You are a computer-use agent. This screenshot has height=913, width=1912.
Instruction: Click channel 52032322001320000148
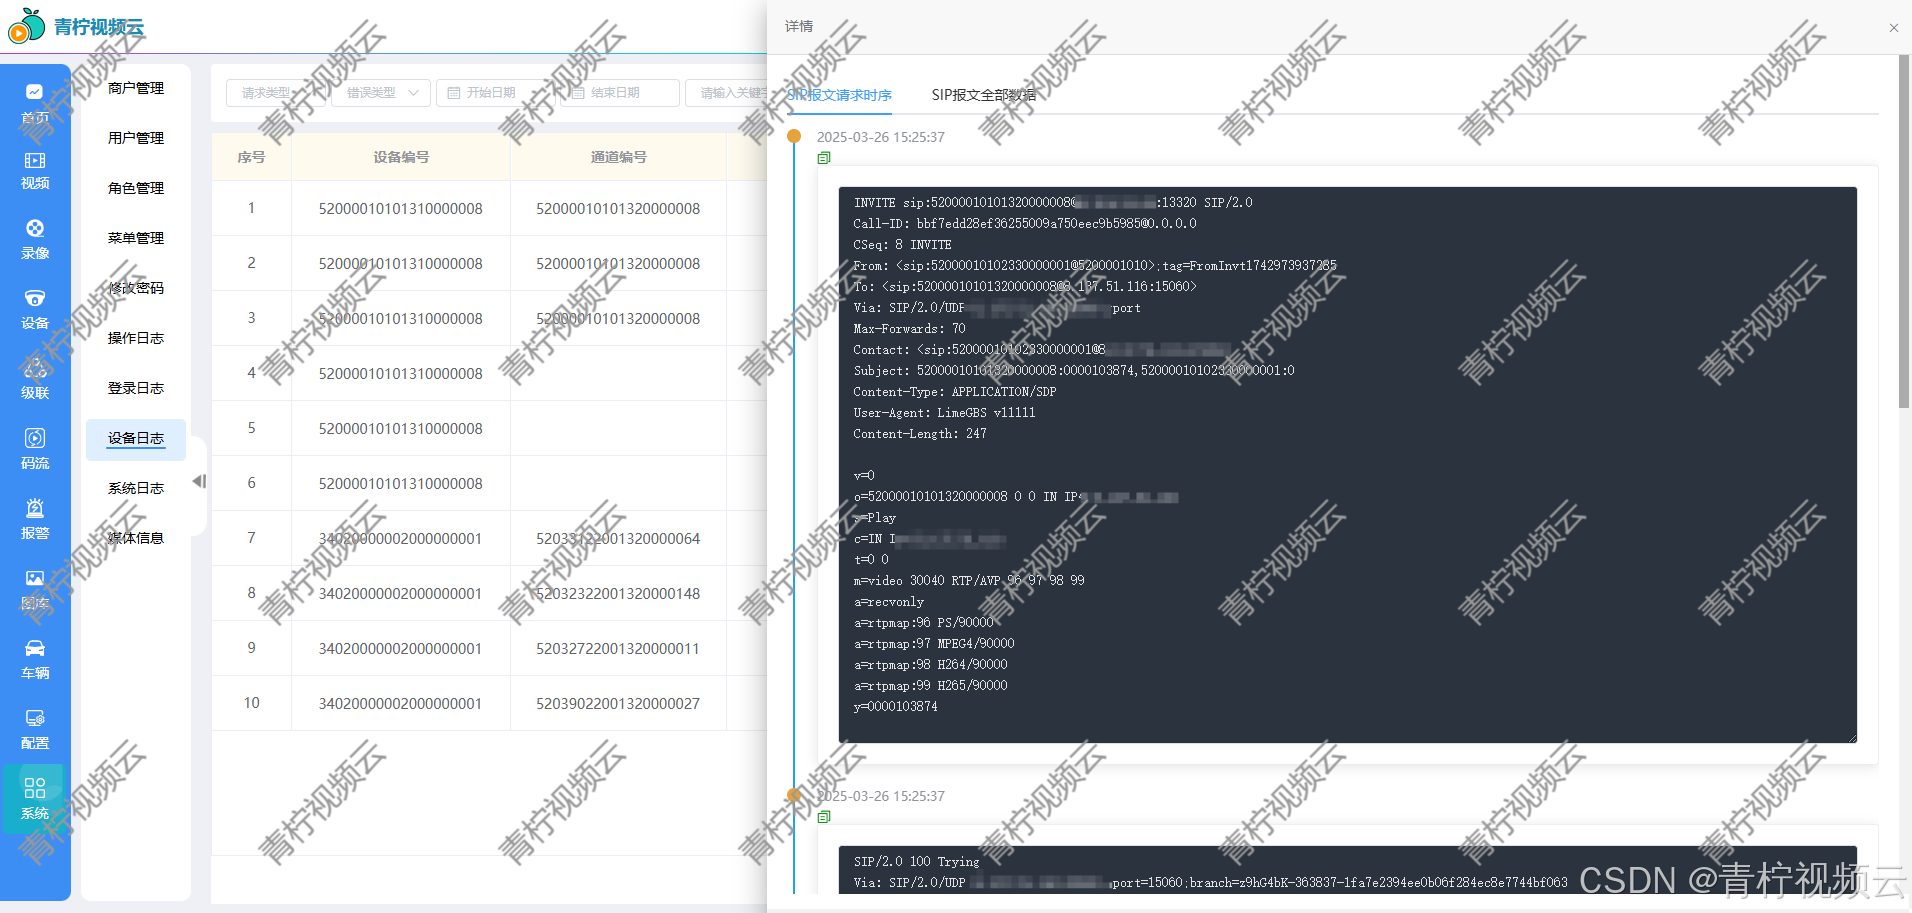click(618, 594)
